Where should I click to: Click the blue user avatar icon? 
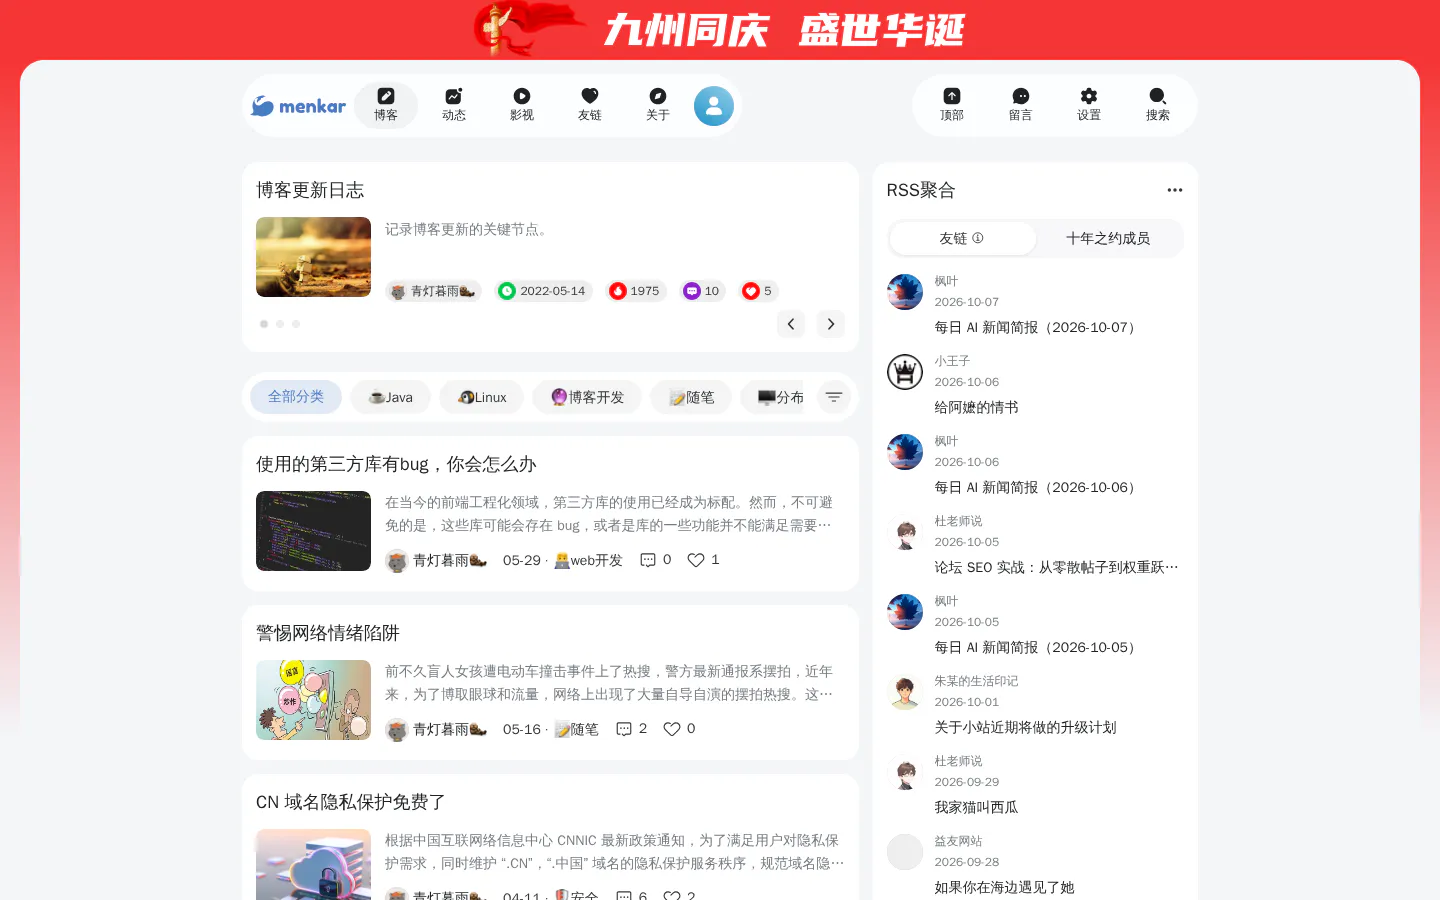714,106
